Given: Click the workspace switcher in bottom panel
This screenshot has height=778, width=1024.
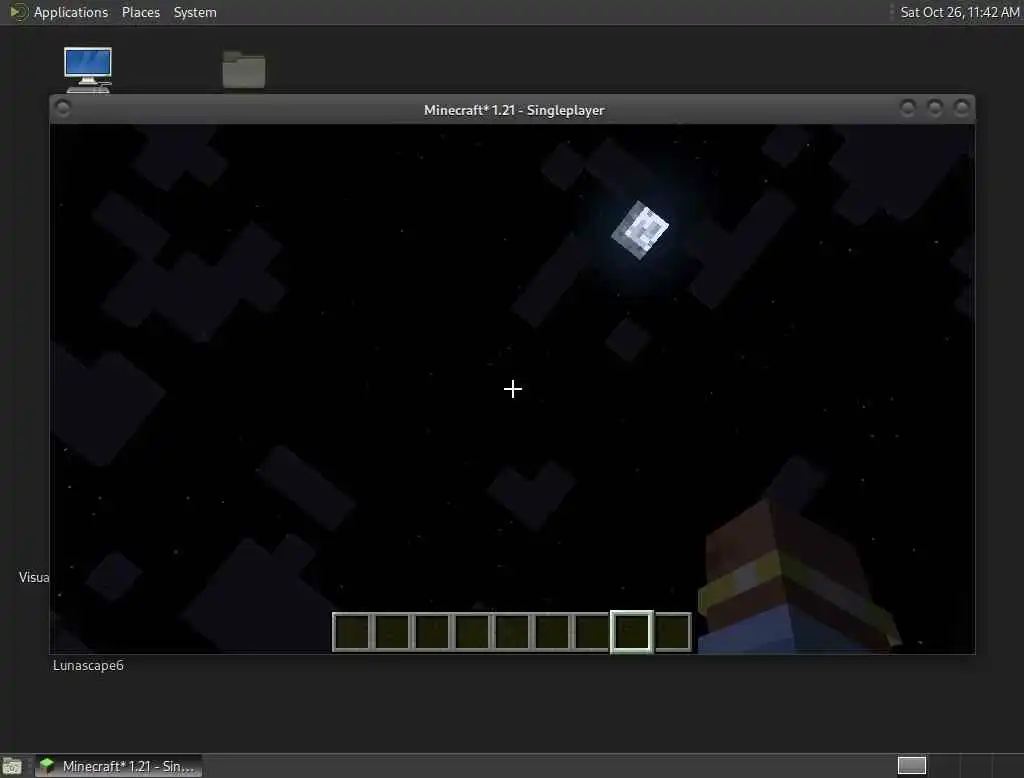Looking at the screenshot, I should coord(912,765).
